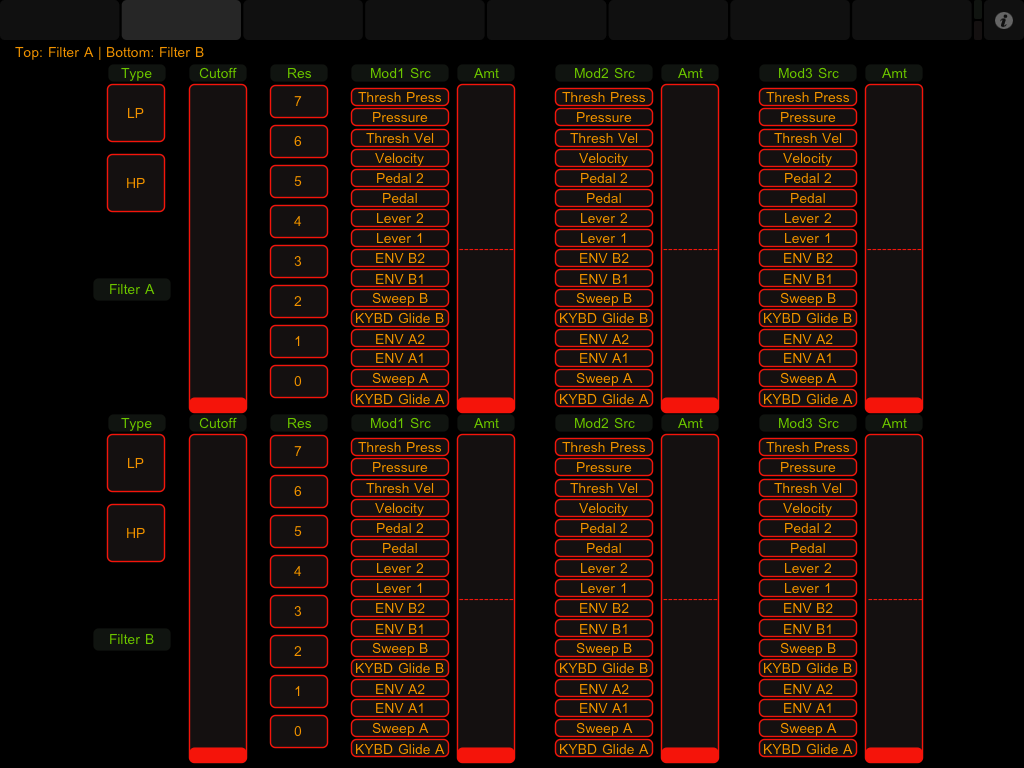Set Filter A resonance to 7
Screen dimensions: 1024x768
tap(298, 101)
